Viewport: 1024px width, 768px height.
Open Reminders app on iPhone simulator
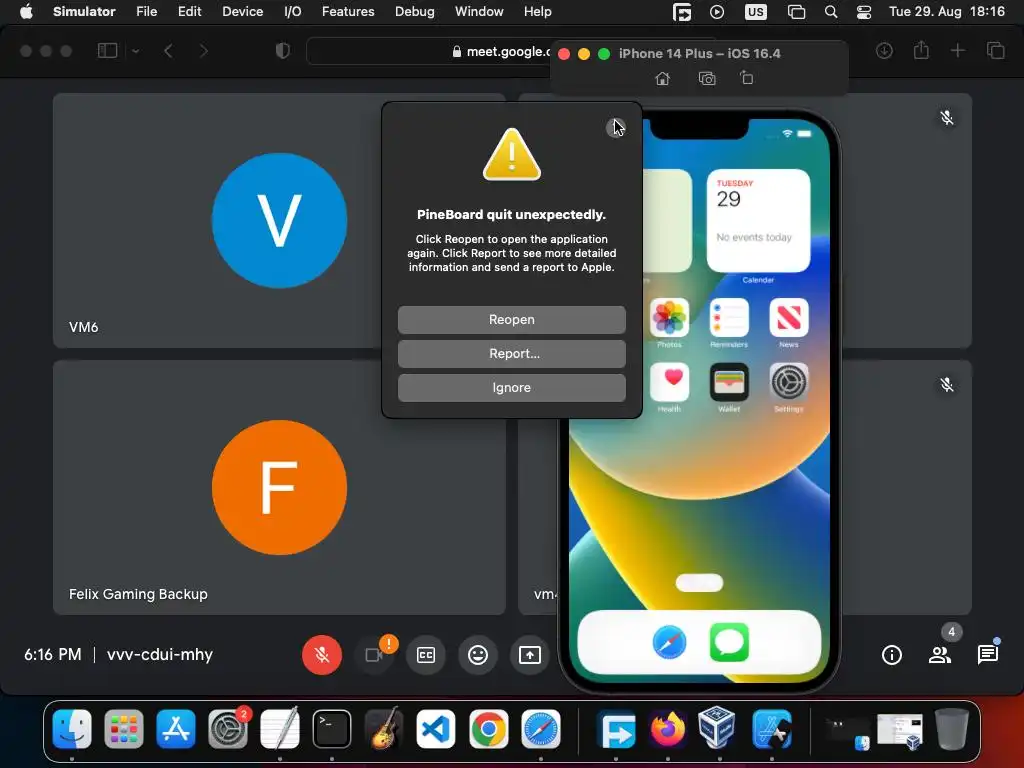pyautogui.click(x=729, y=317)
